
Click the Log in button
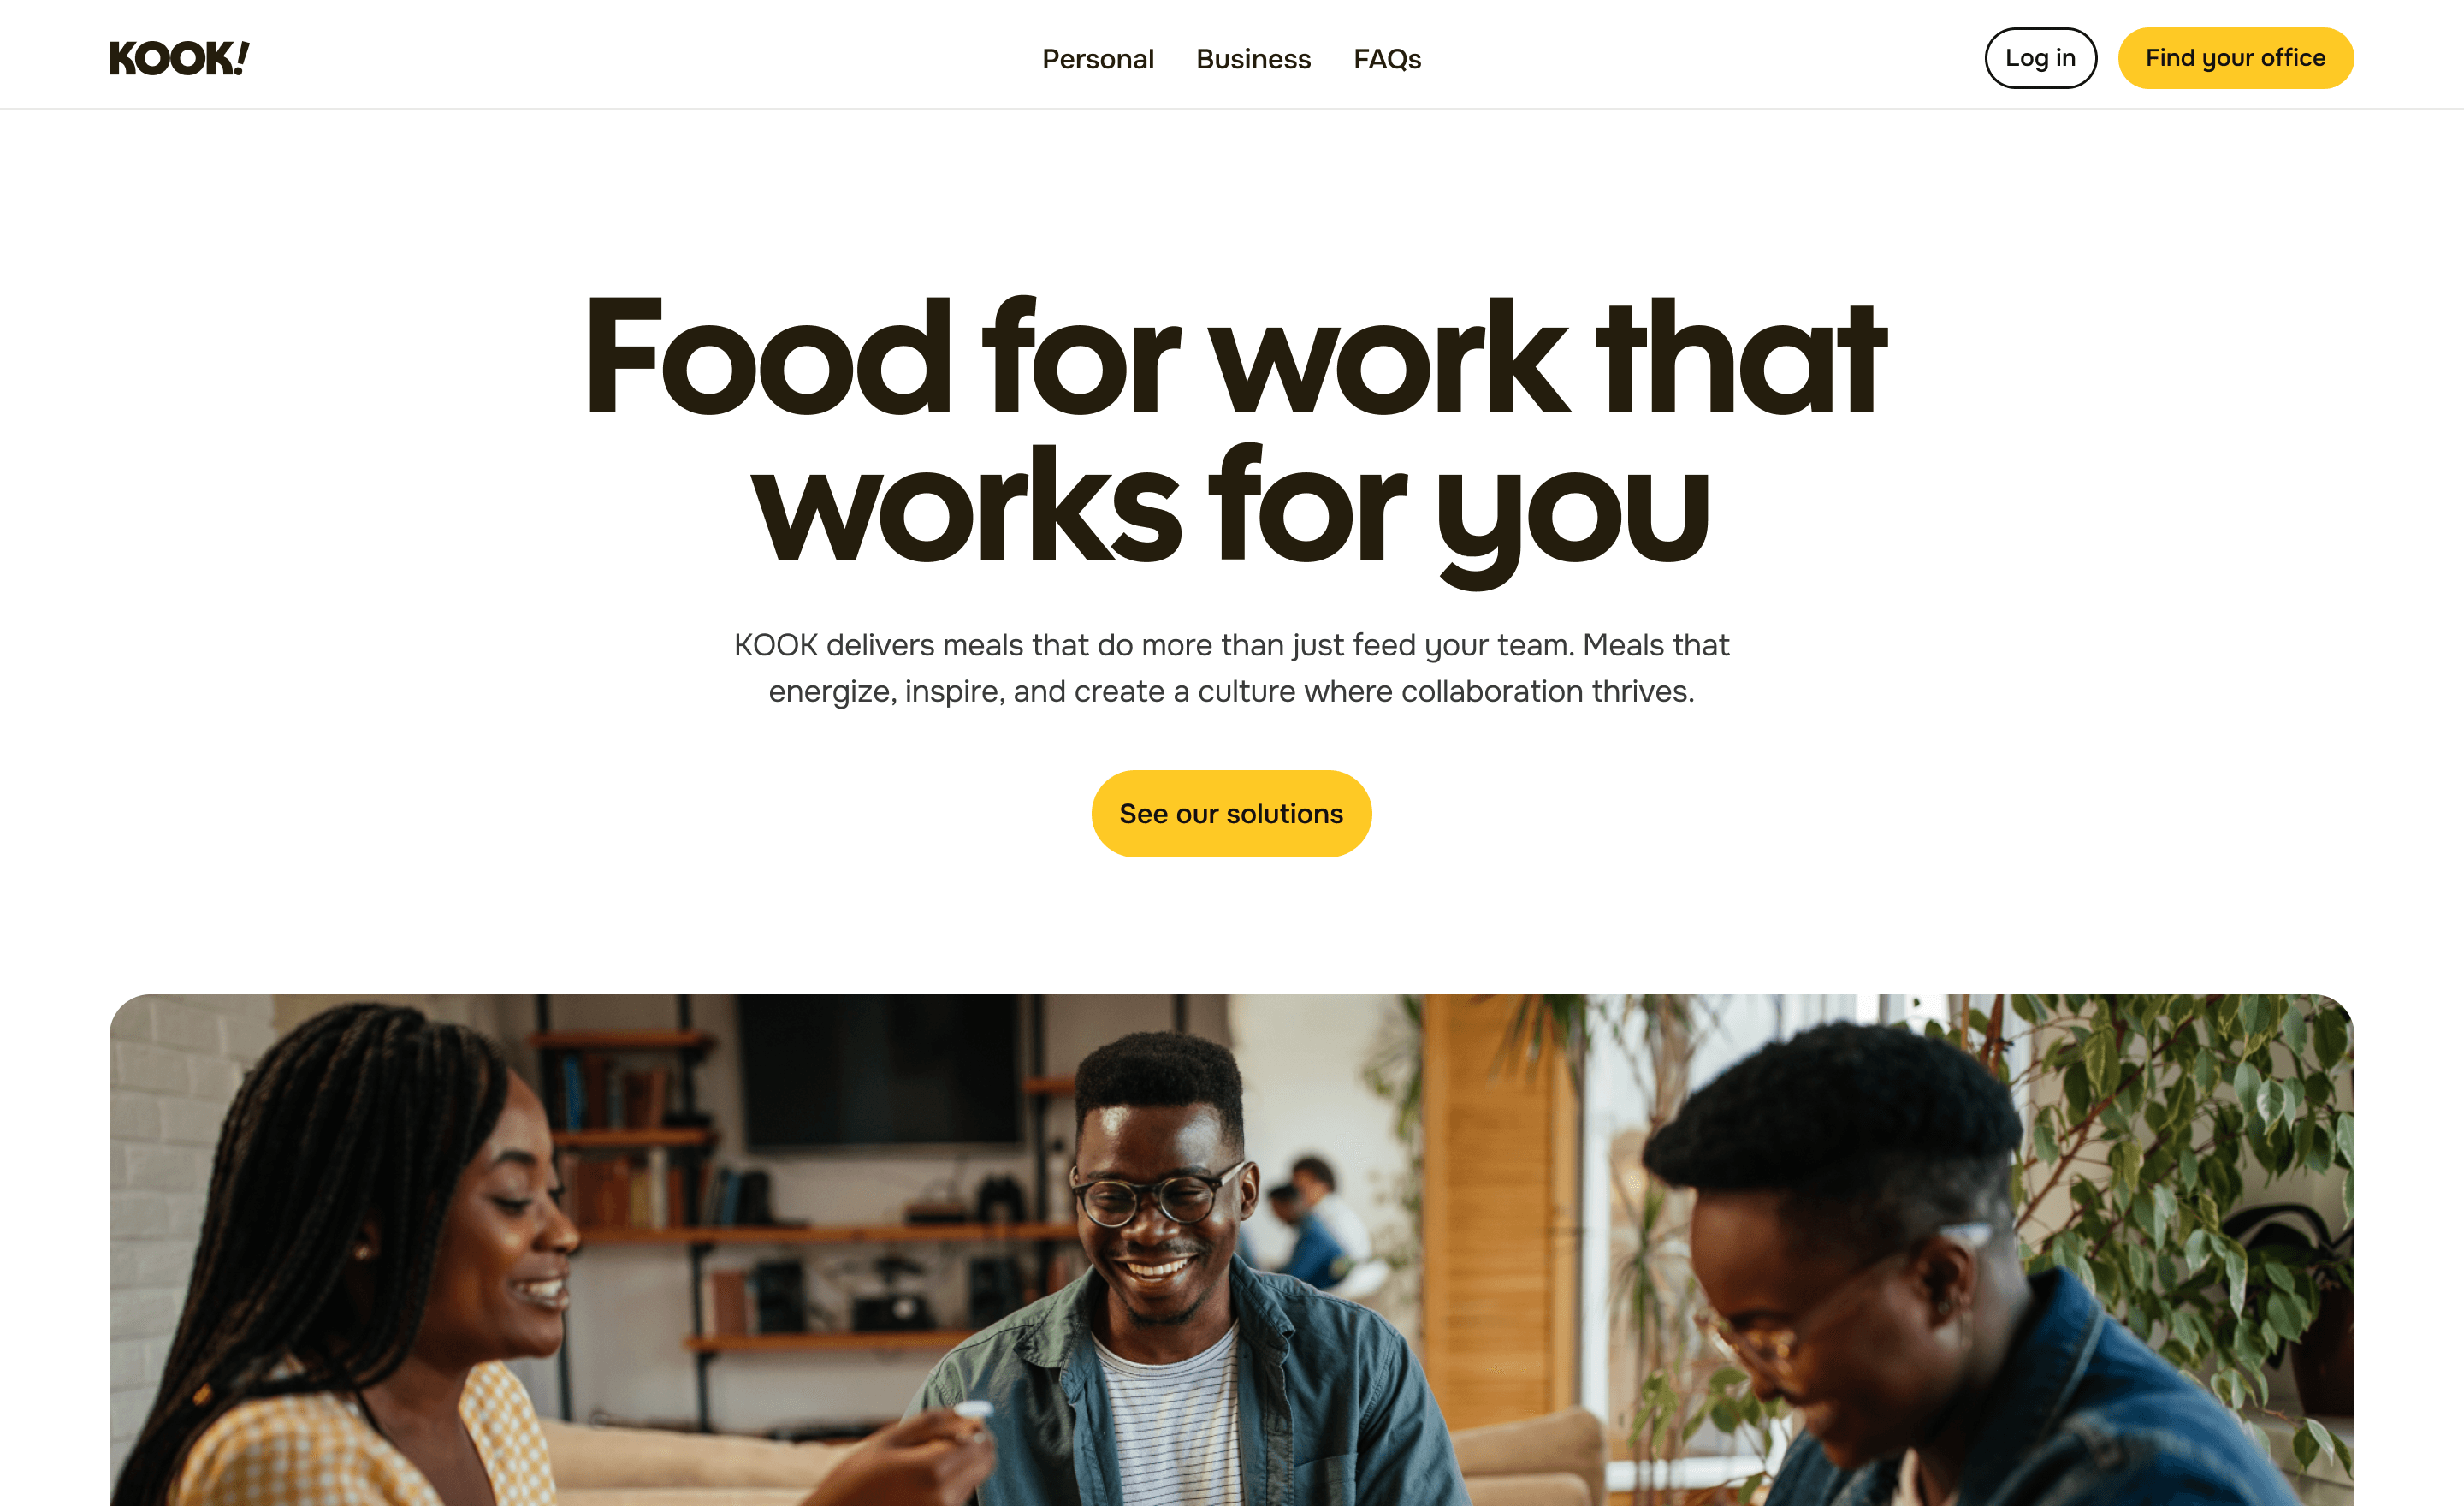pyautogui.click(x=2040, y=58)
